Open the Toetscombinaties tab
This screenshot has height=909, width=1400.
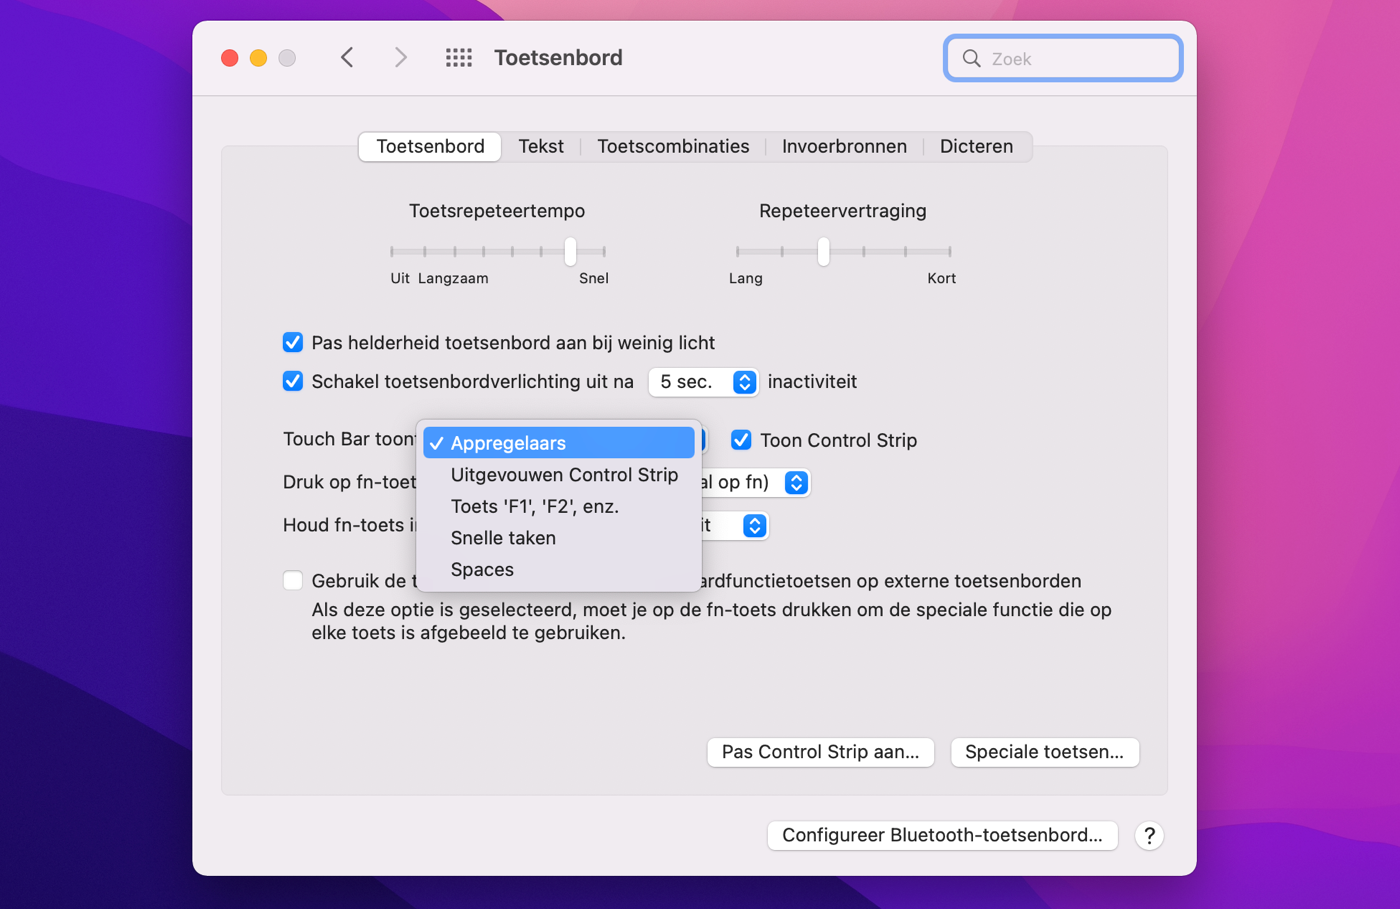[673, 146]
